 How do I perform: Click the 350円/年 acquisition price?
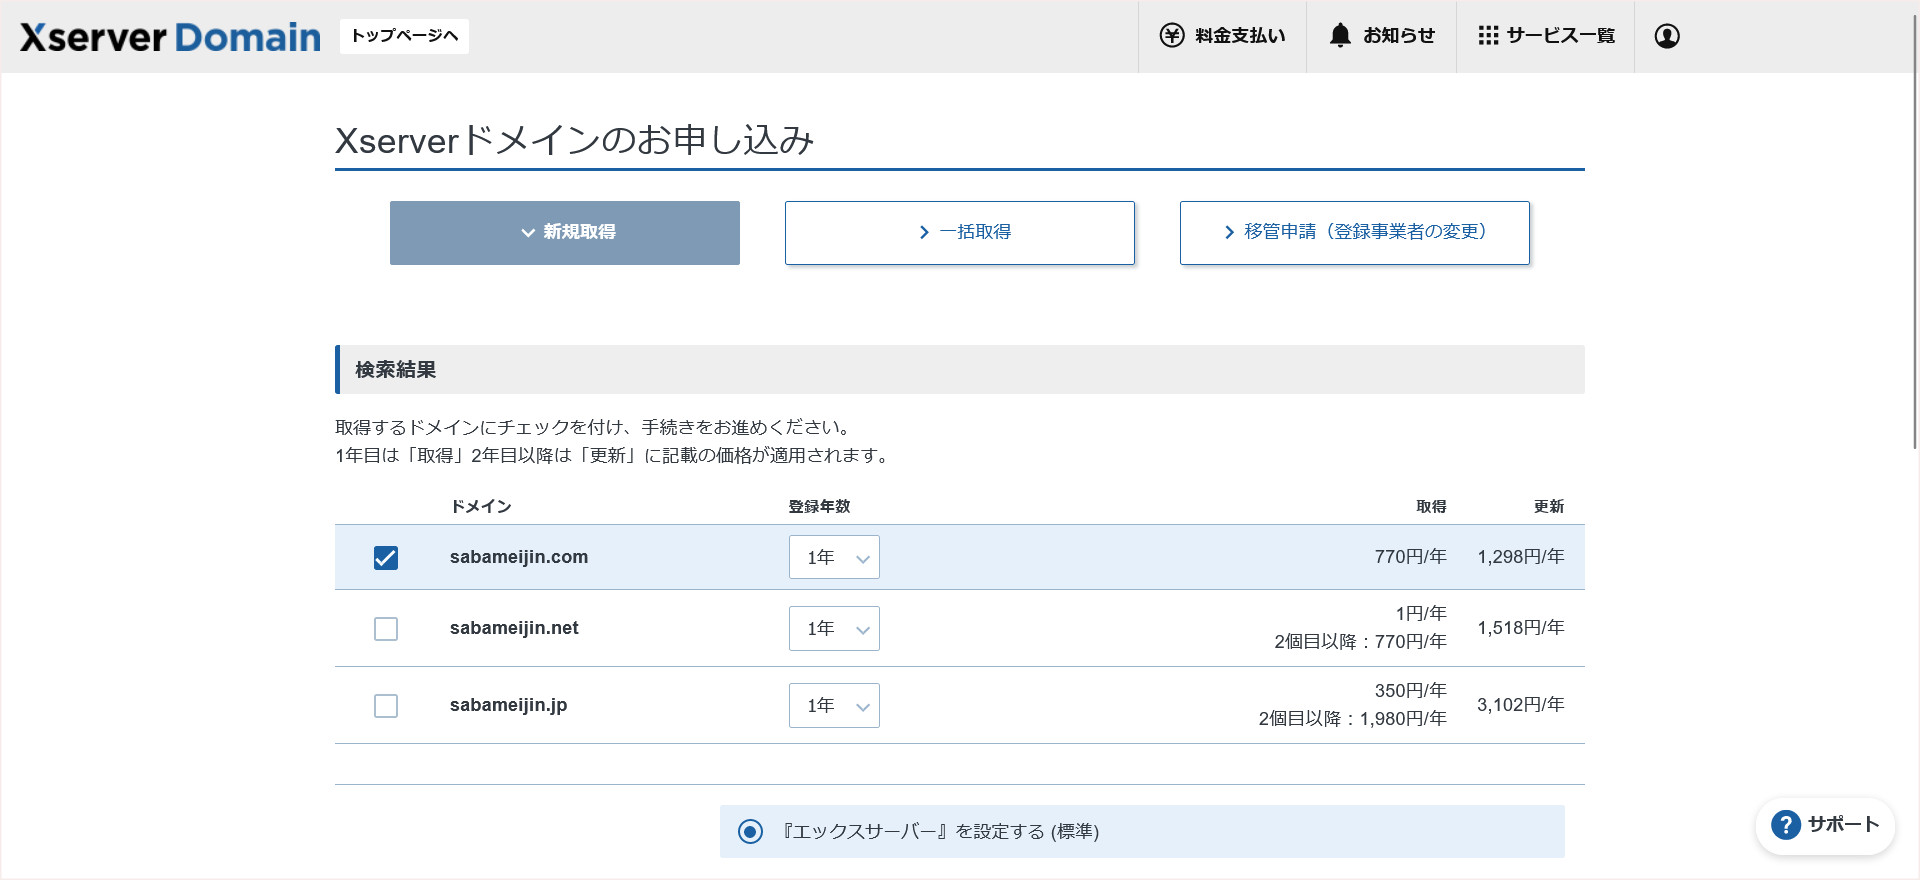(1410, 691)
